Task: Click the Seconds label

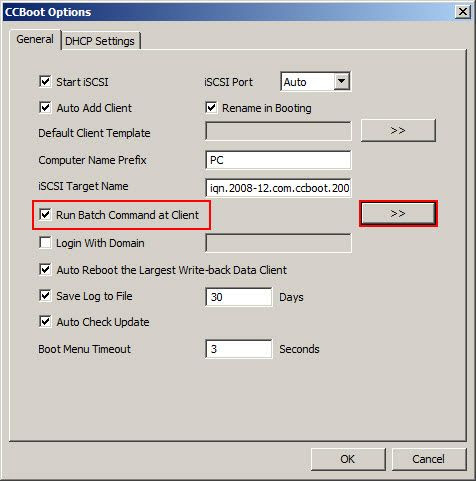Action: point(299,349)
